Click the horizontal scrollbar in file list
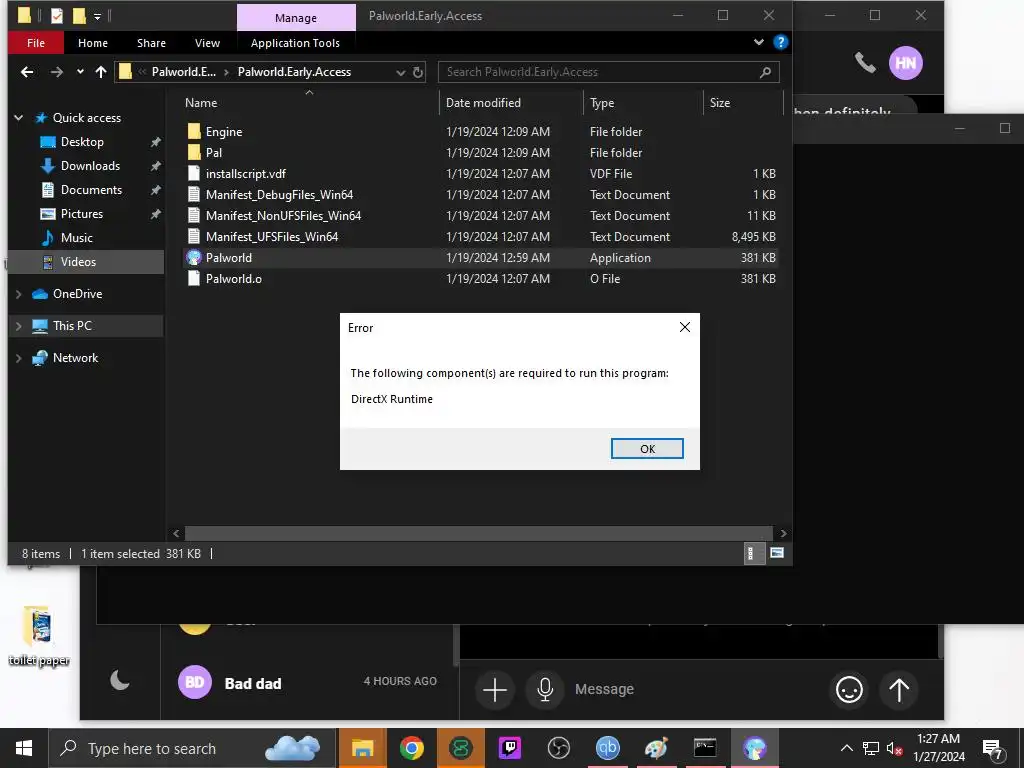 click(x=479, y=534)
